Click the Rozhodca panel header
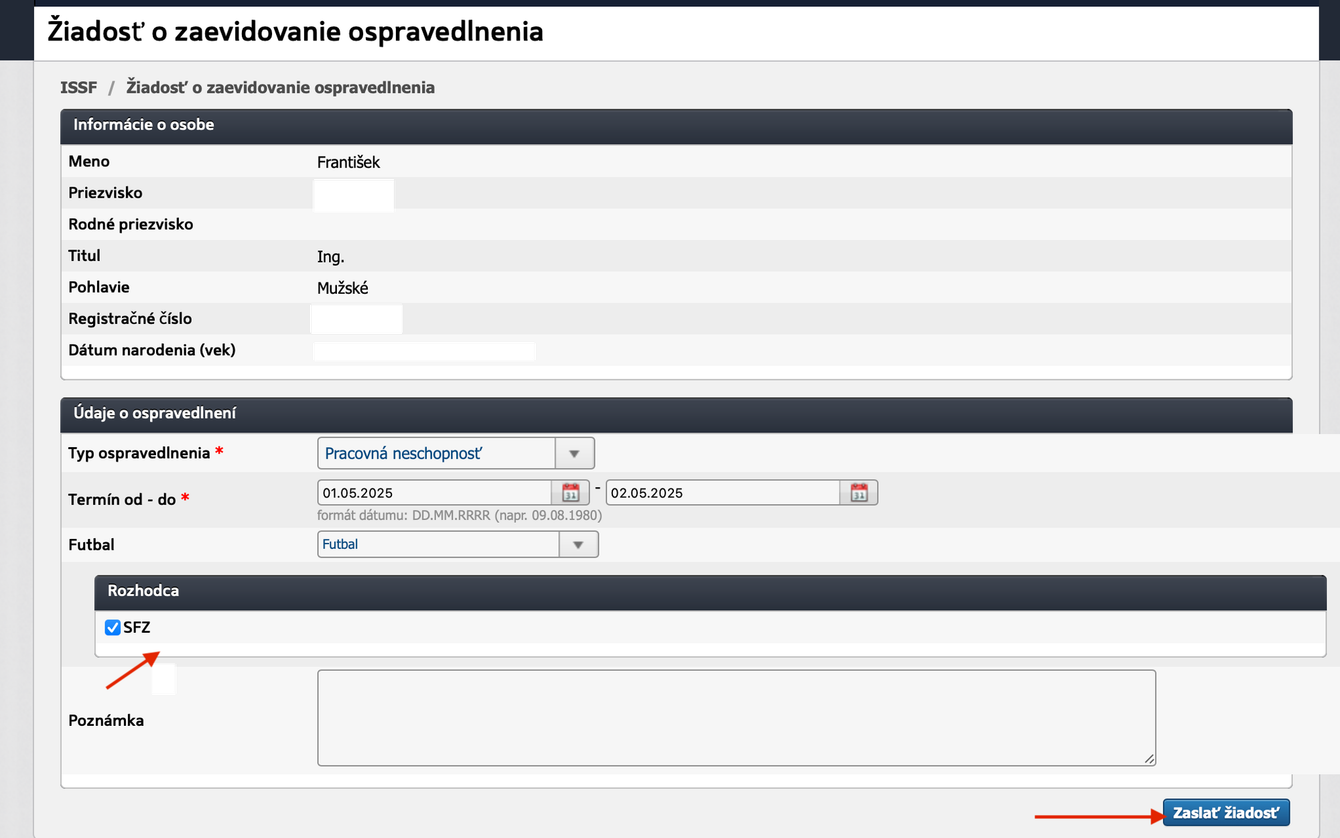 pos(144,591)
